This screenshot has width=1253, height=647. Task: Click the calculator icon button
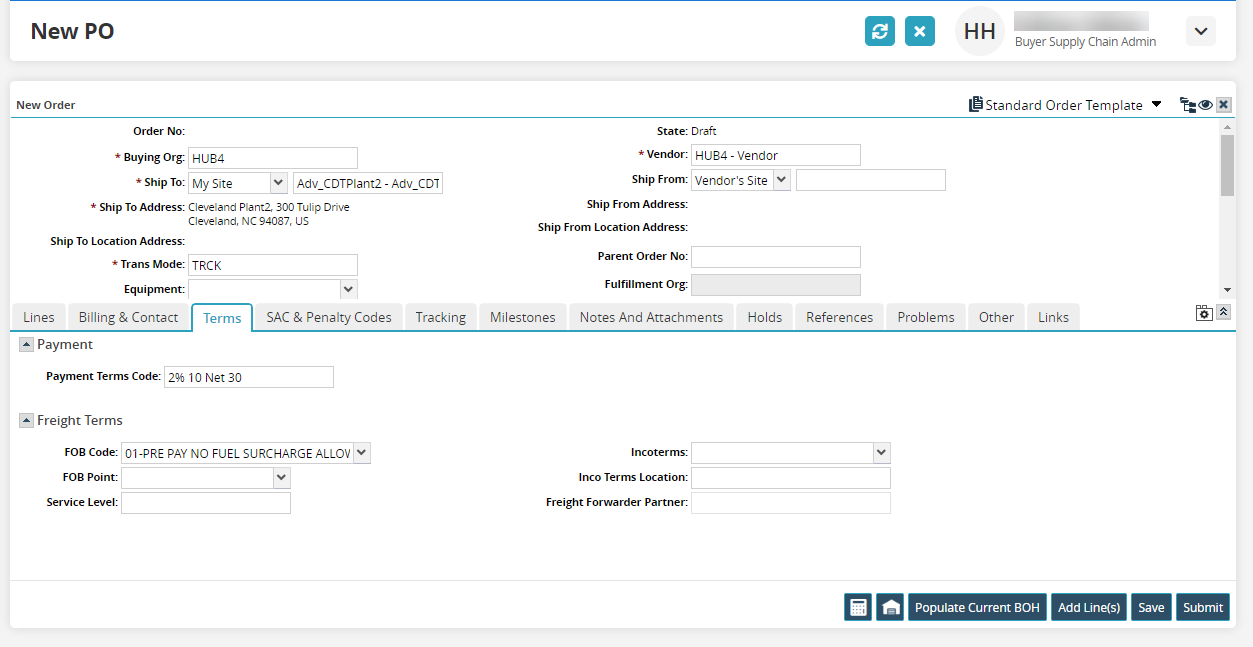coord(858,607)
